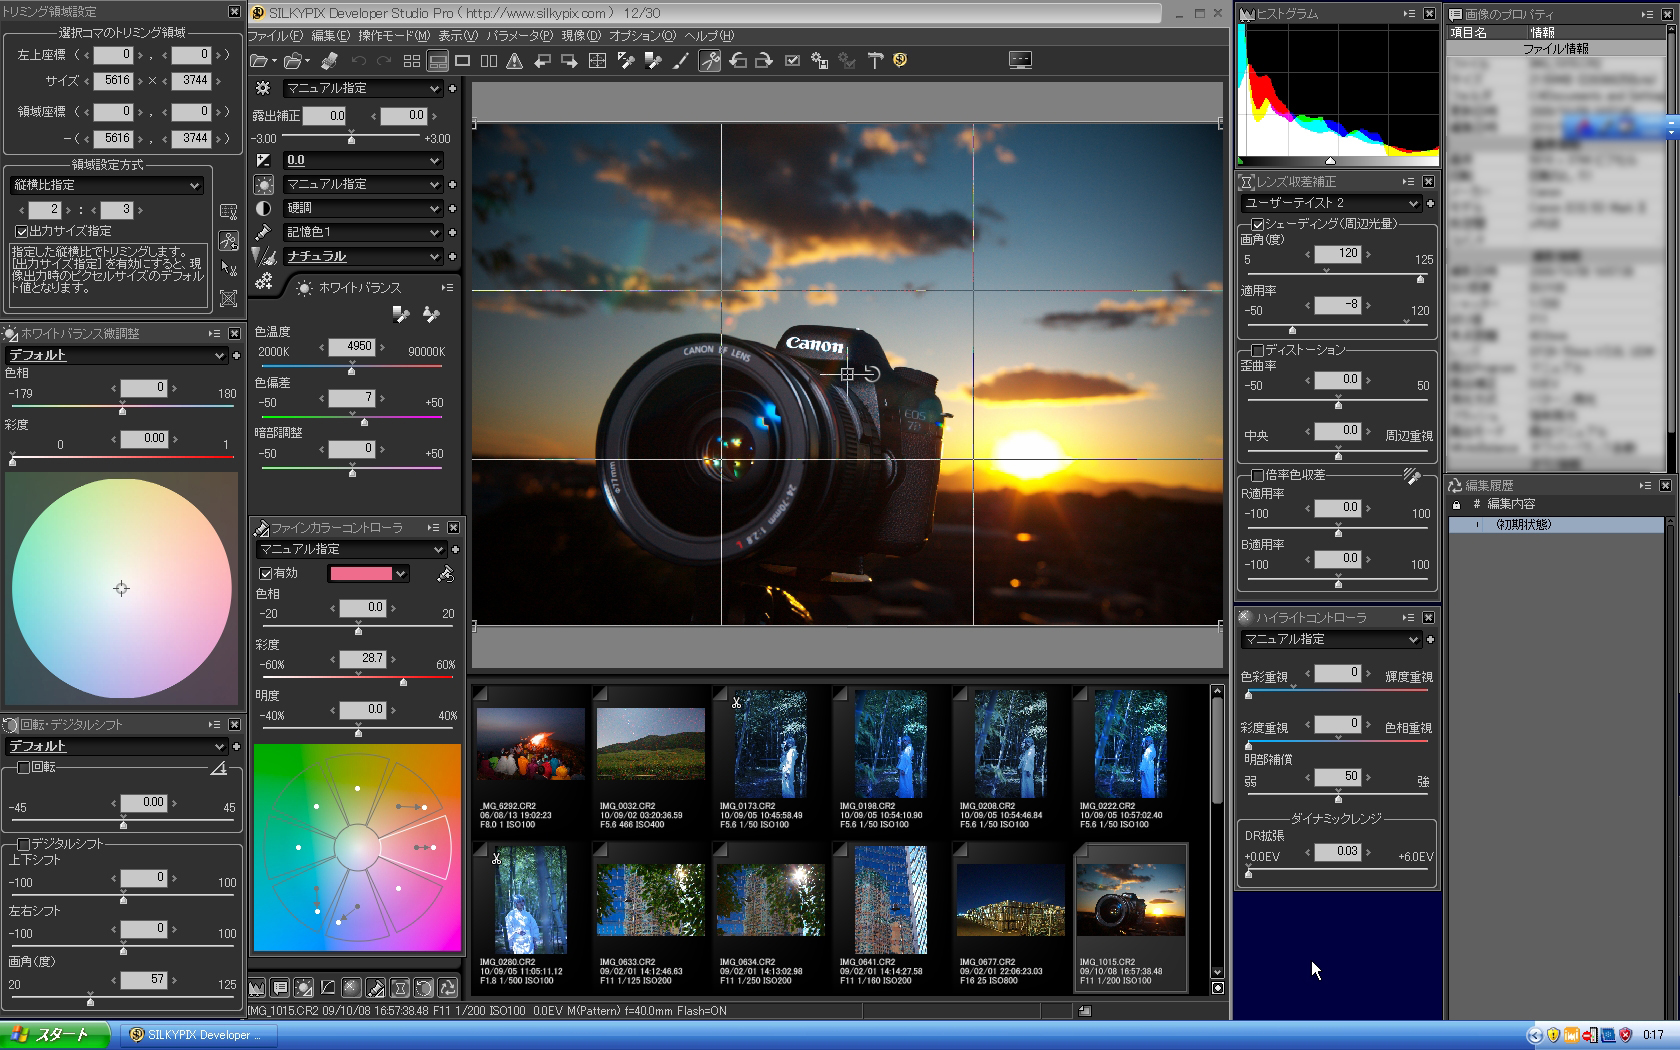Click the image properties speech bubble icon
The image size is (1680, 1050).
[x=281, y=988]
